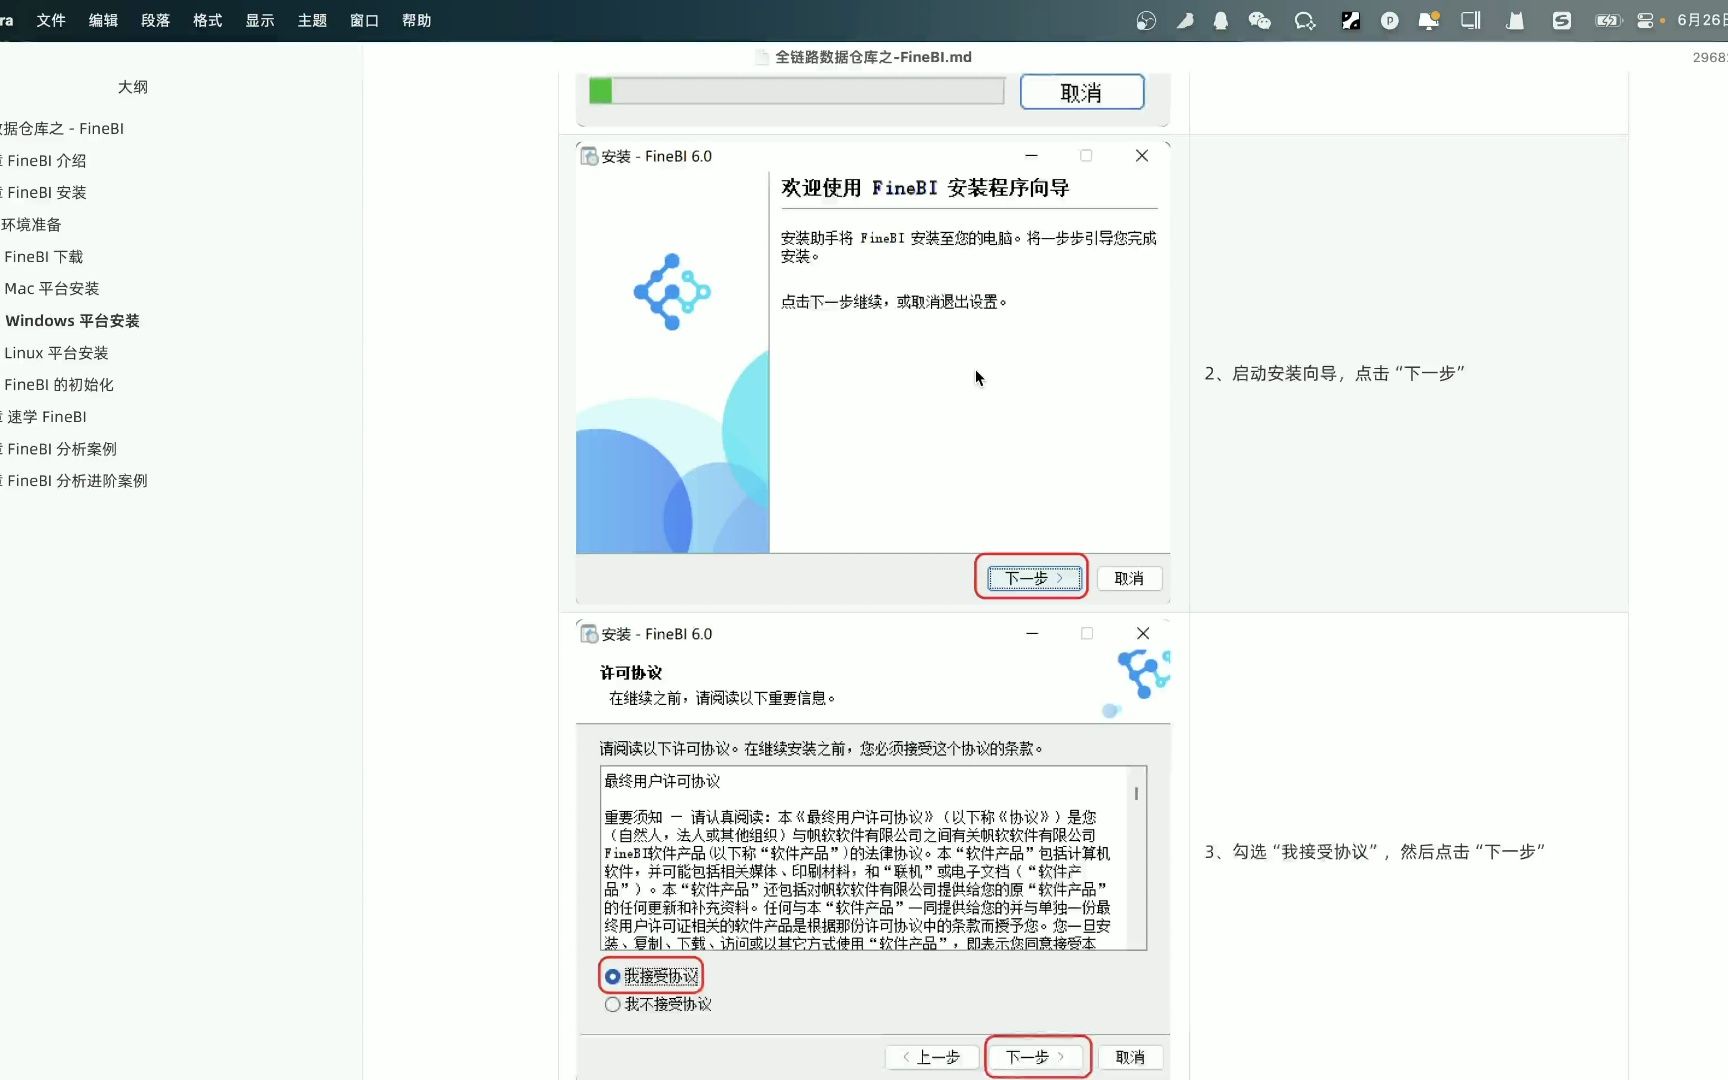
Task: Jump to FineBI 安装 in the outline
Action: [46, 192]
